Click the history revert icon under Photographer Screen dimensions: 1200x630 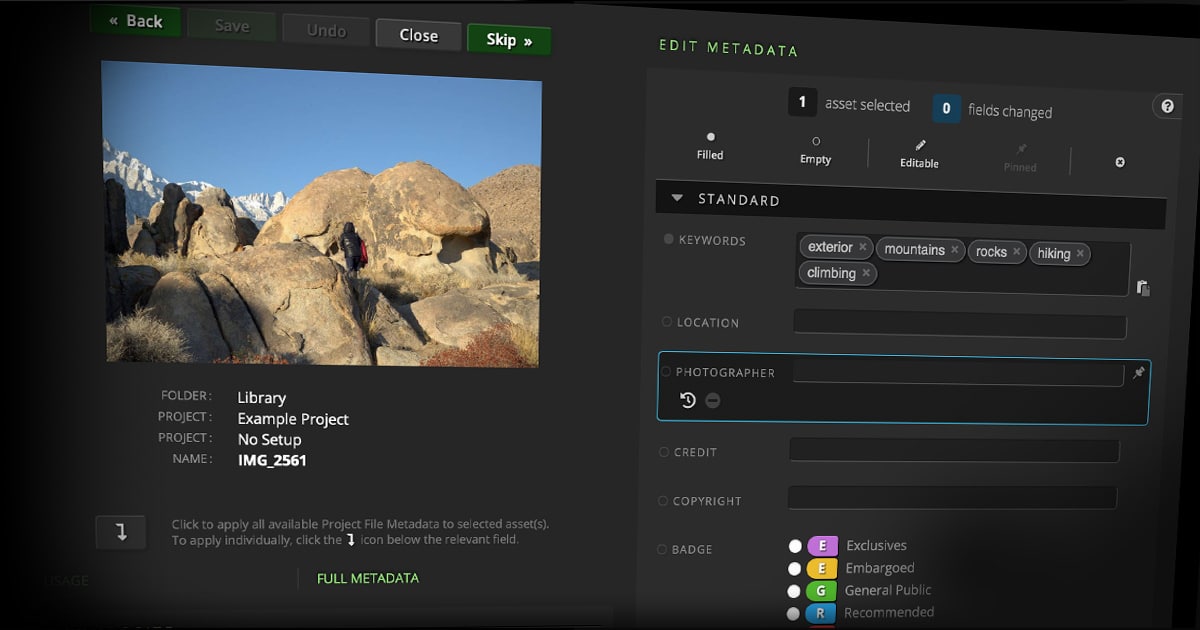(688, 400)
